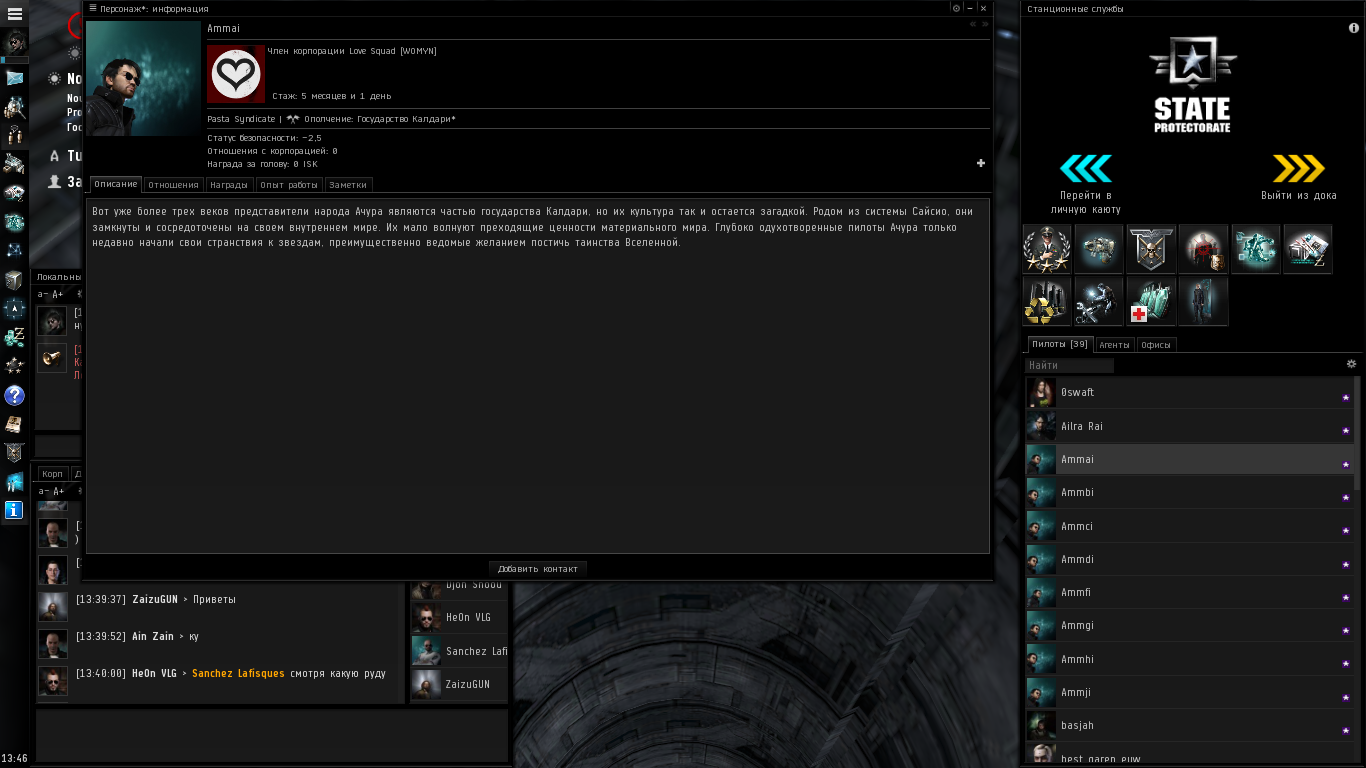Click star standing icon next to Oswaft
The image size is (1366, 768).
tap(1346, 397)
